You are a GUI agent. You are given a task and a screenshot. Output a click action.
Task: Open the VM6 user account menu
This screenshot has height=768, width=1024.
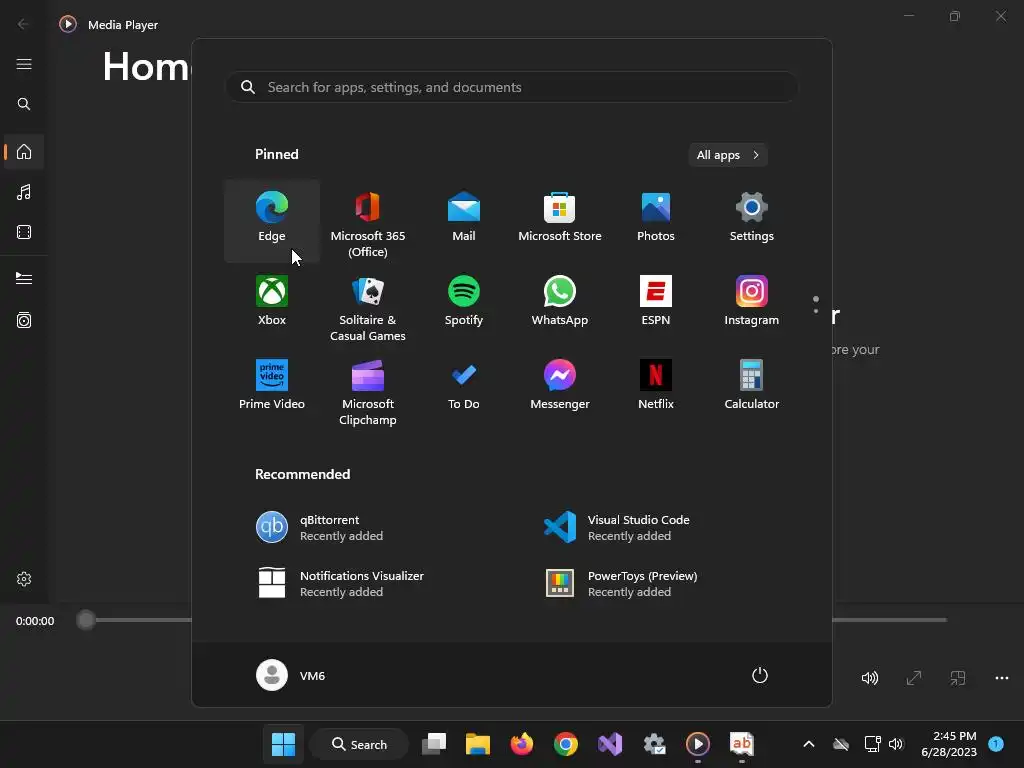pyautogui.click(x=291, y=675)
